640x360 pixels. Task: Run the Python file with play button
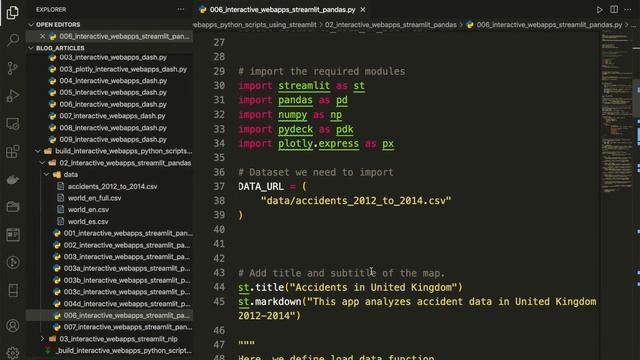click(599, 10)
